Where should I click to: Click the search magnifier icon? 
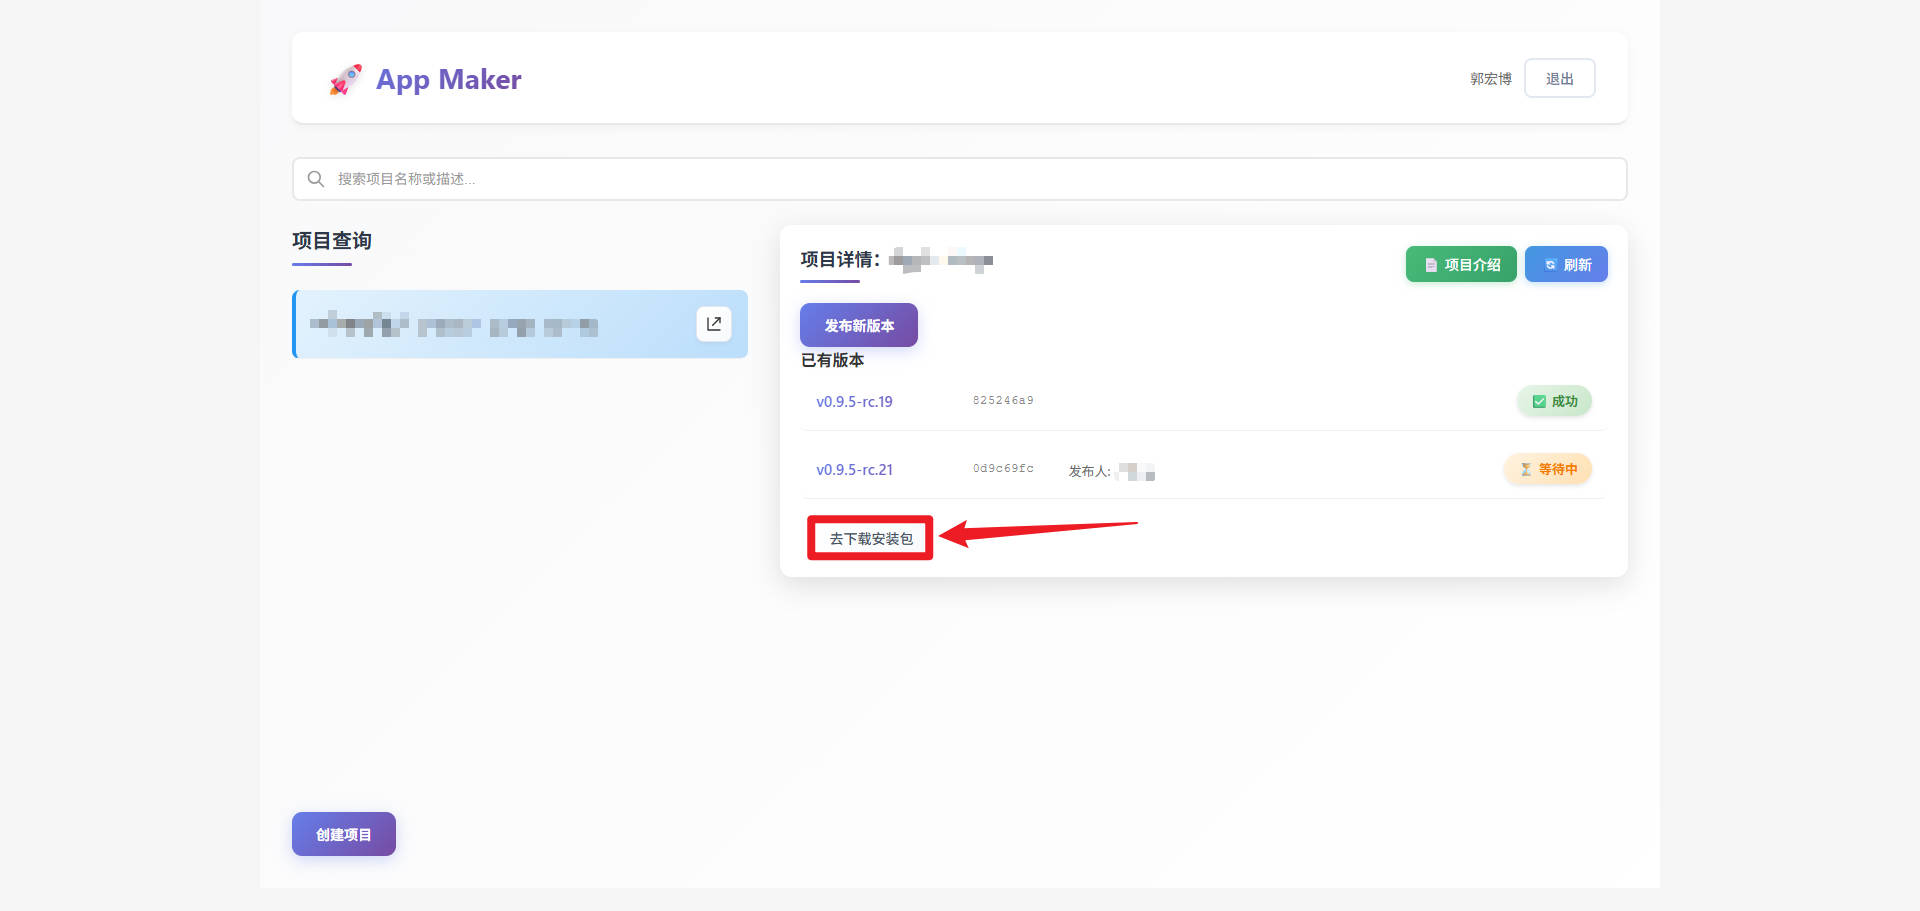[316, 179]
